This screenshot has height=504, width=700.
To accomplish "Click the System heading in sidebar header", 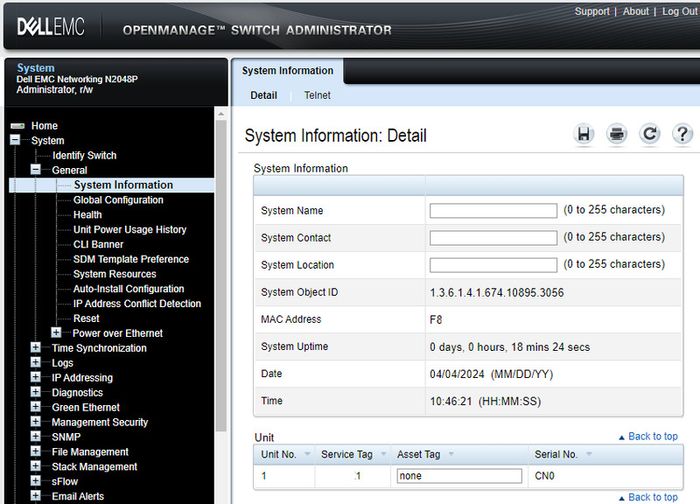I will 36,68.
